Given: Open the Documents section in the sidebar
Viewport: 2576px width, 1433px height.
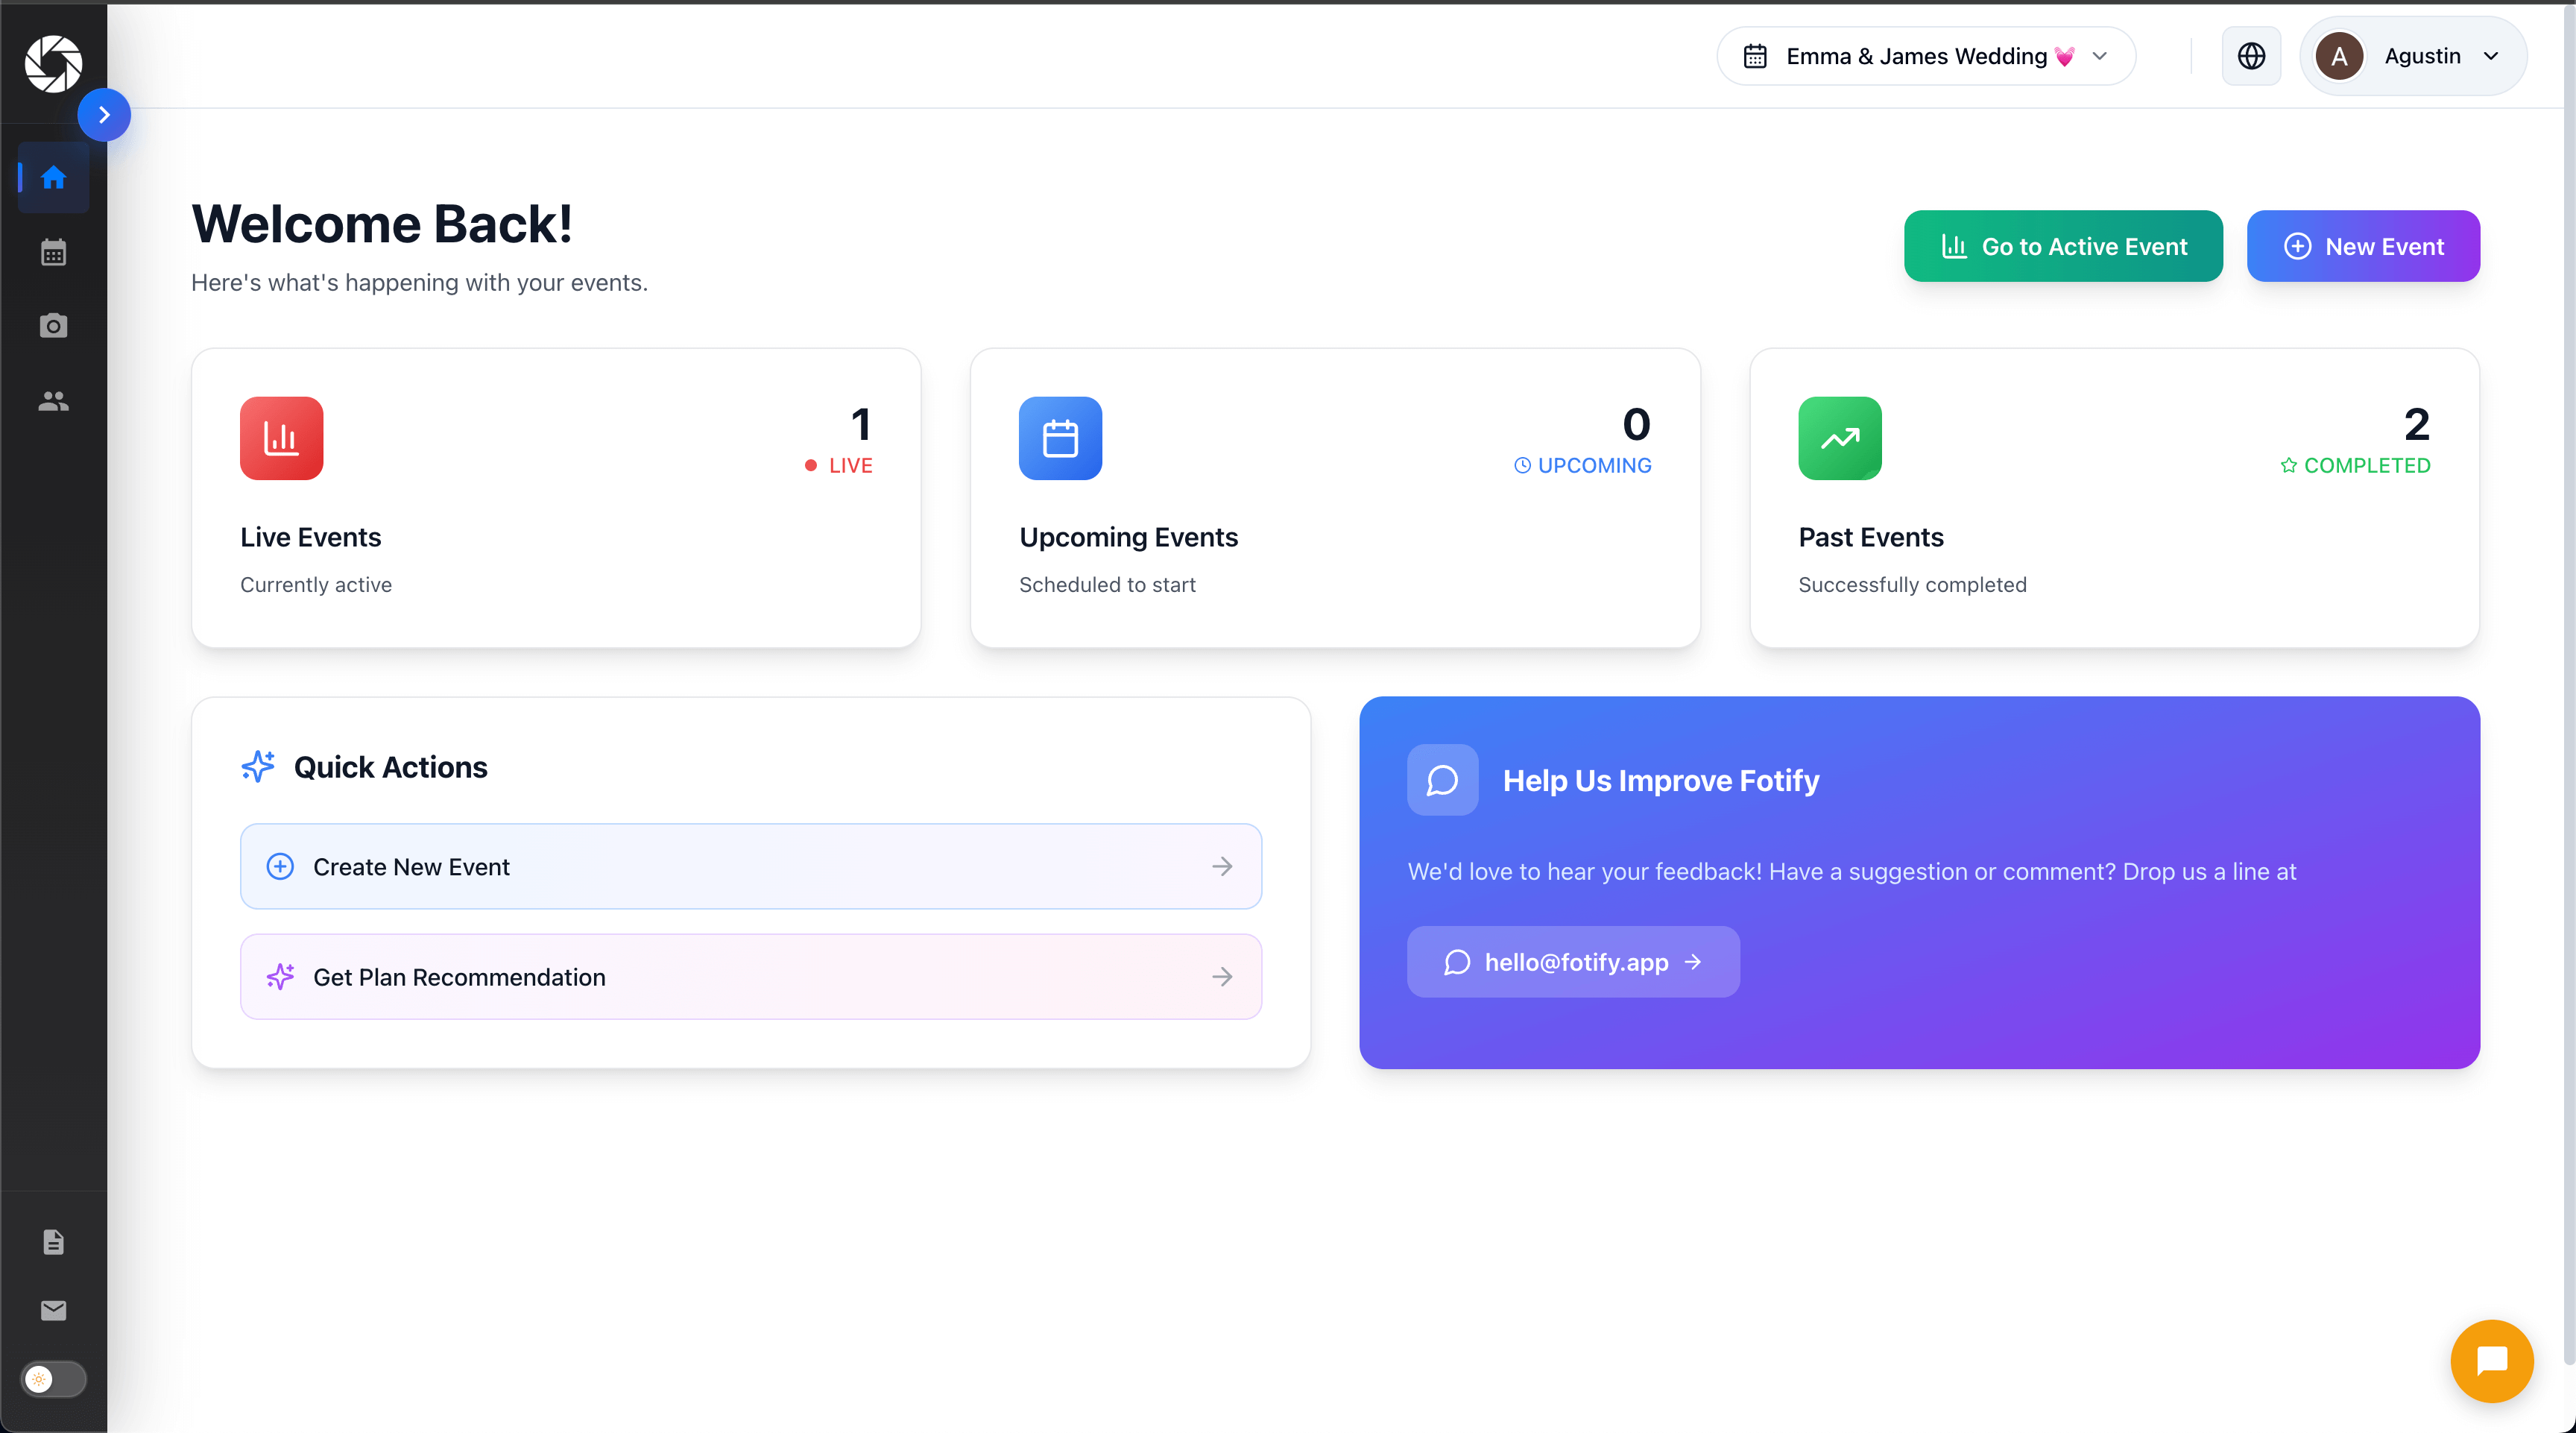Looking at the screenshot, I should pyautogui.click(x=52, y=1242).
